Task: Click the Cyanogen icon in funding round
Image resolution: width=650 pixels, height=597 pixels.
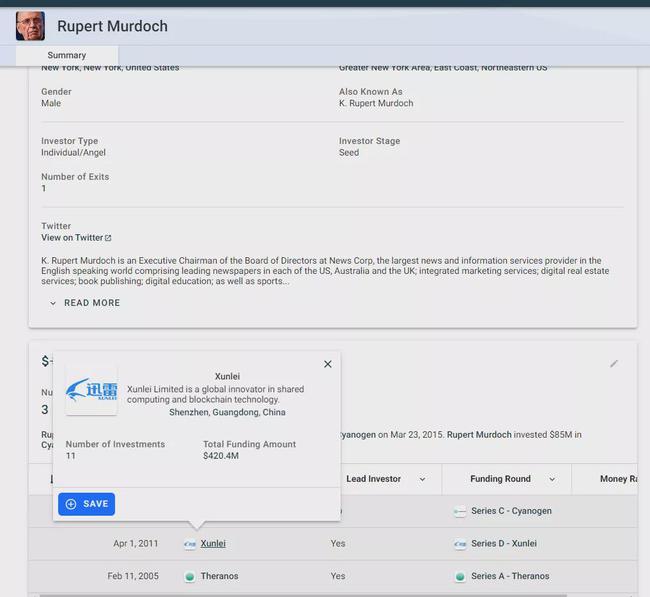Action: (x=459, y=511)
